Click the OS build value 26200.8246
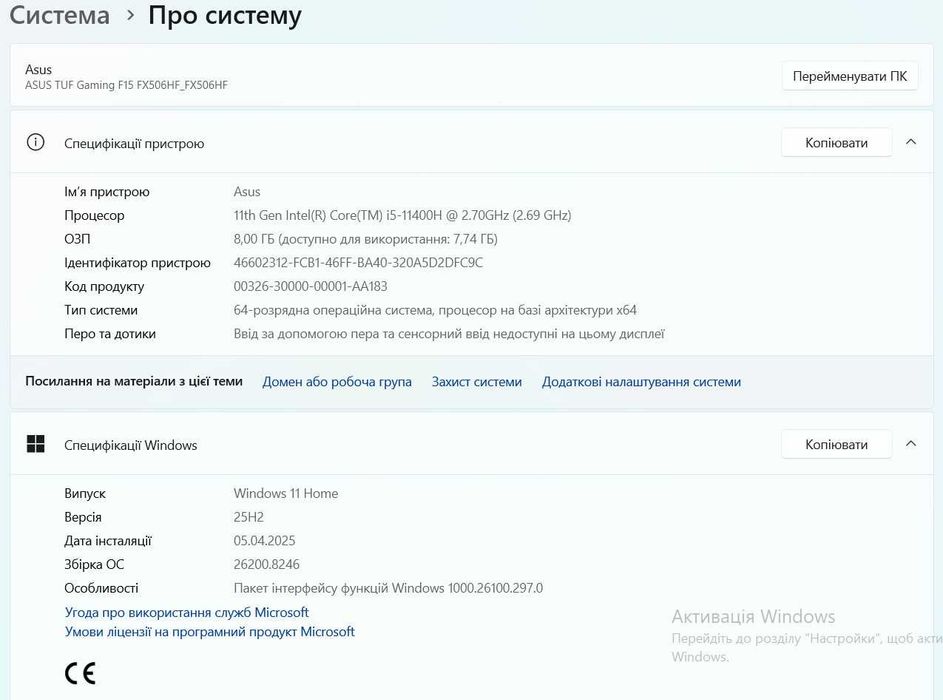This screenshot has height=700, width=943. (x=266, y=564)
